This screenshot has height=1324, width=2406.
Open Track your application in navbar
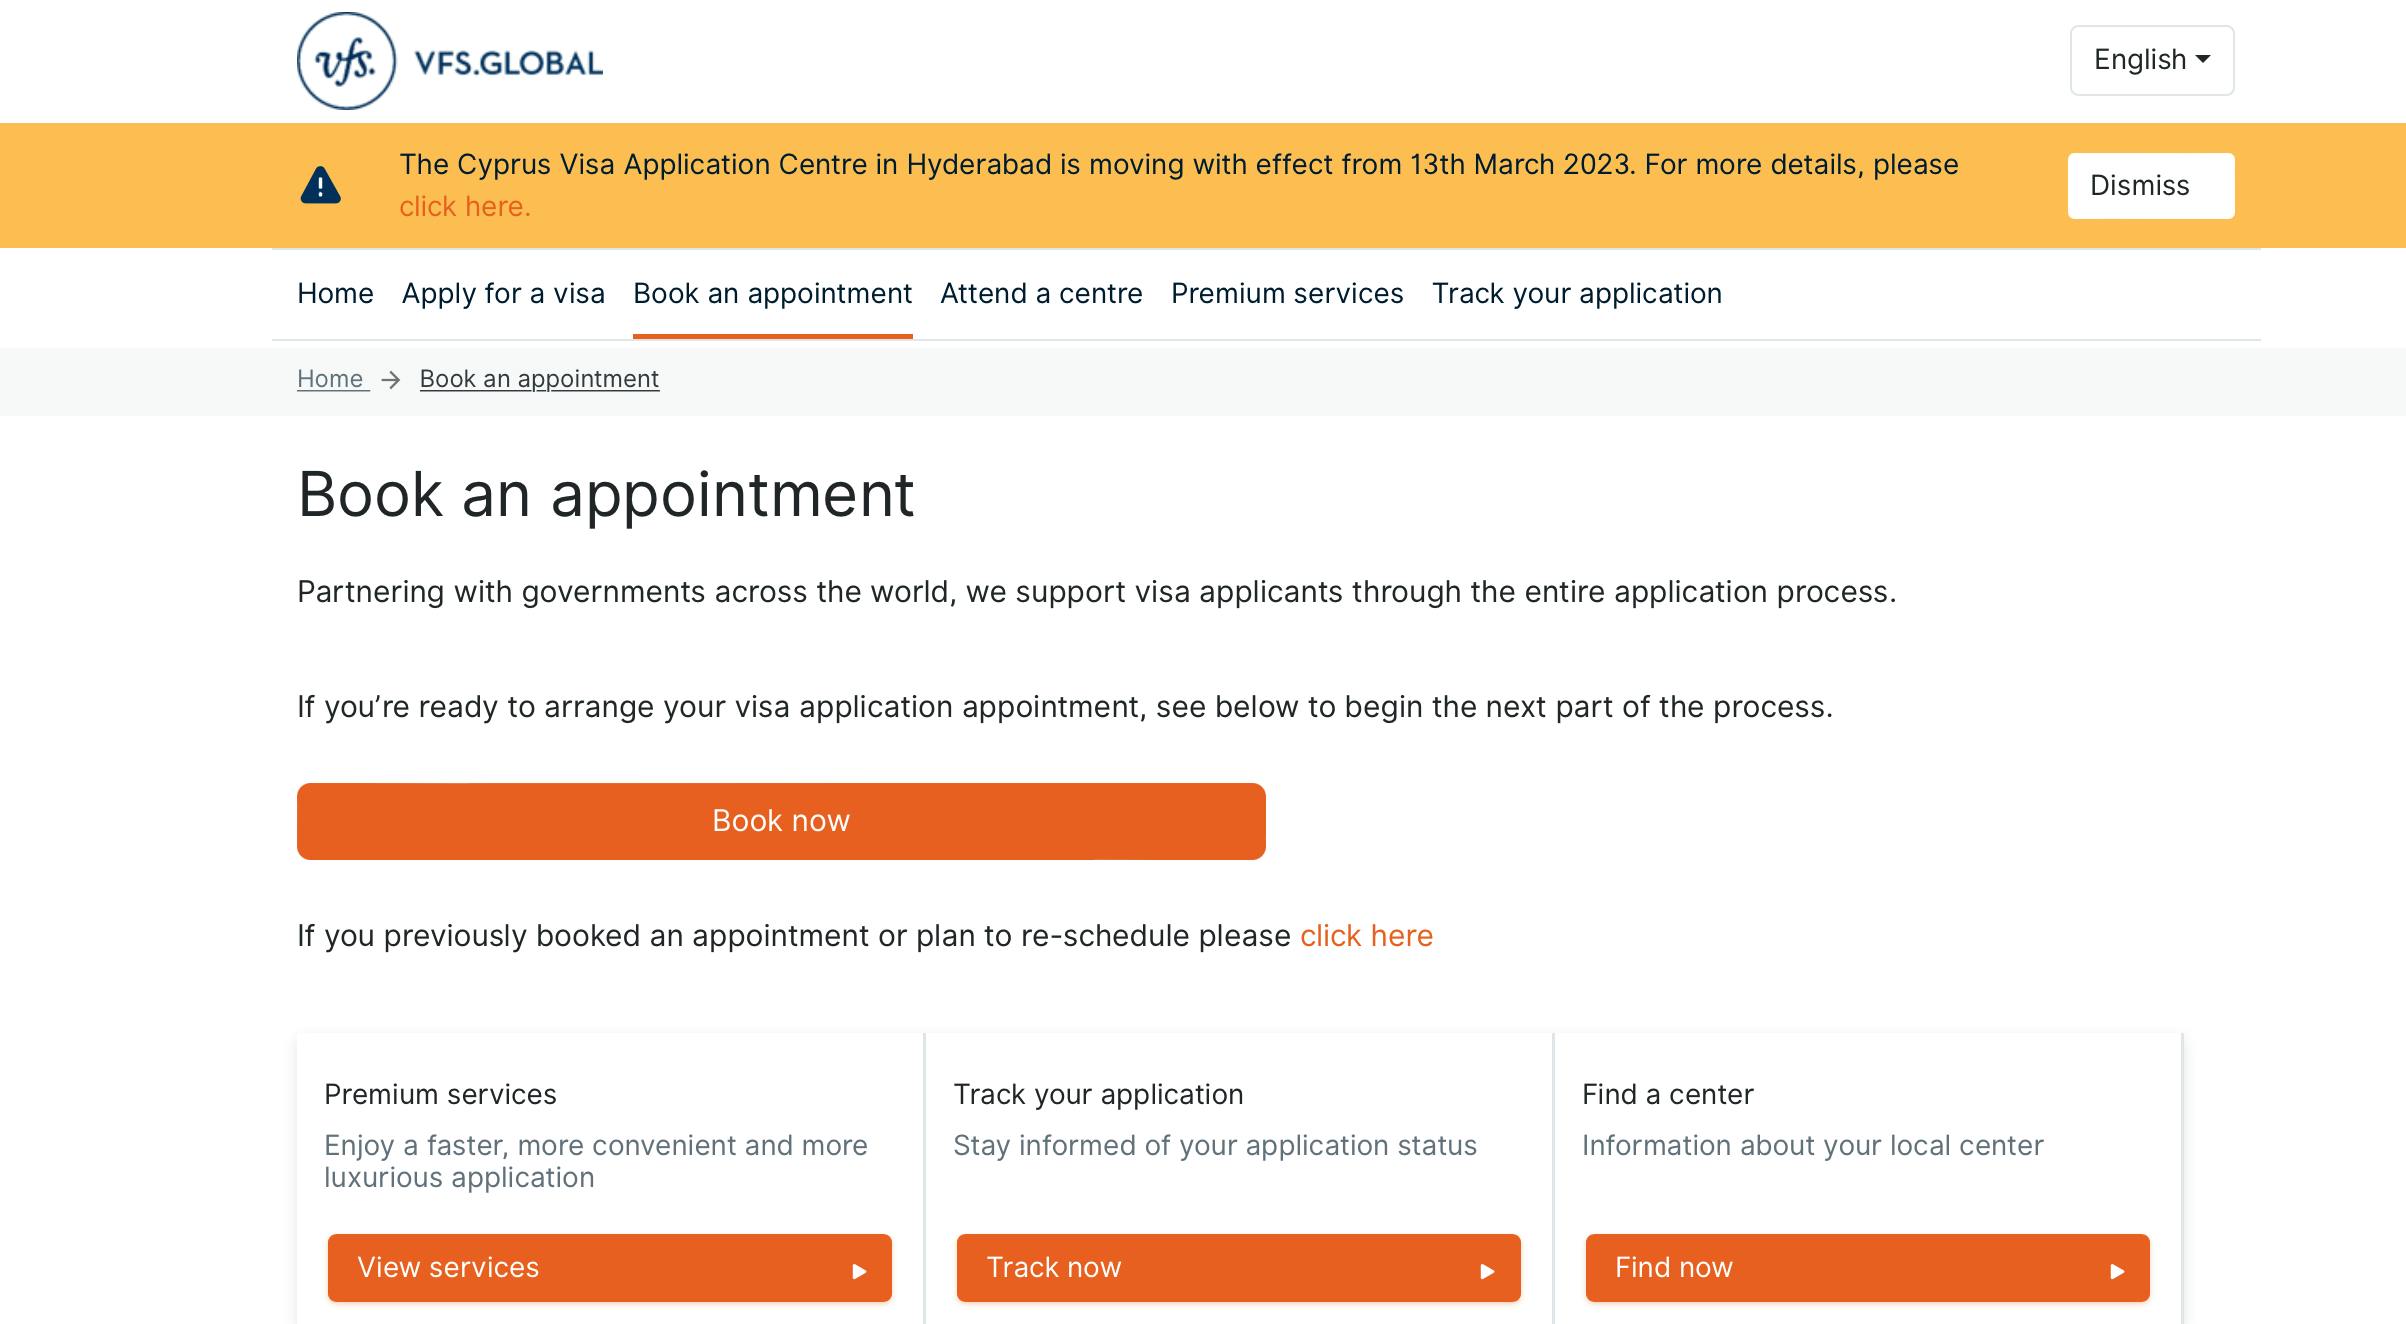tap(1577, 294)
